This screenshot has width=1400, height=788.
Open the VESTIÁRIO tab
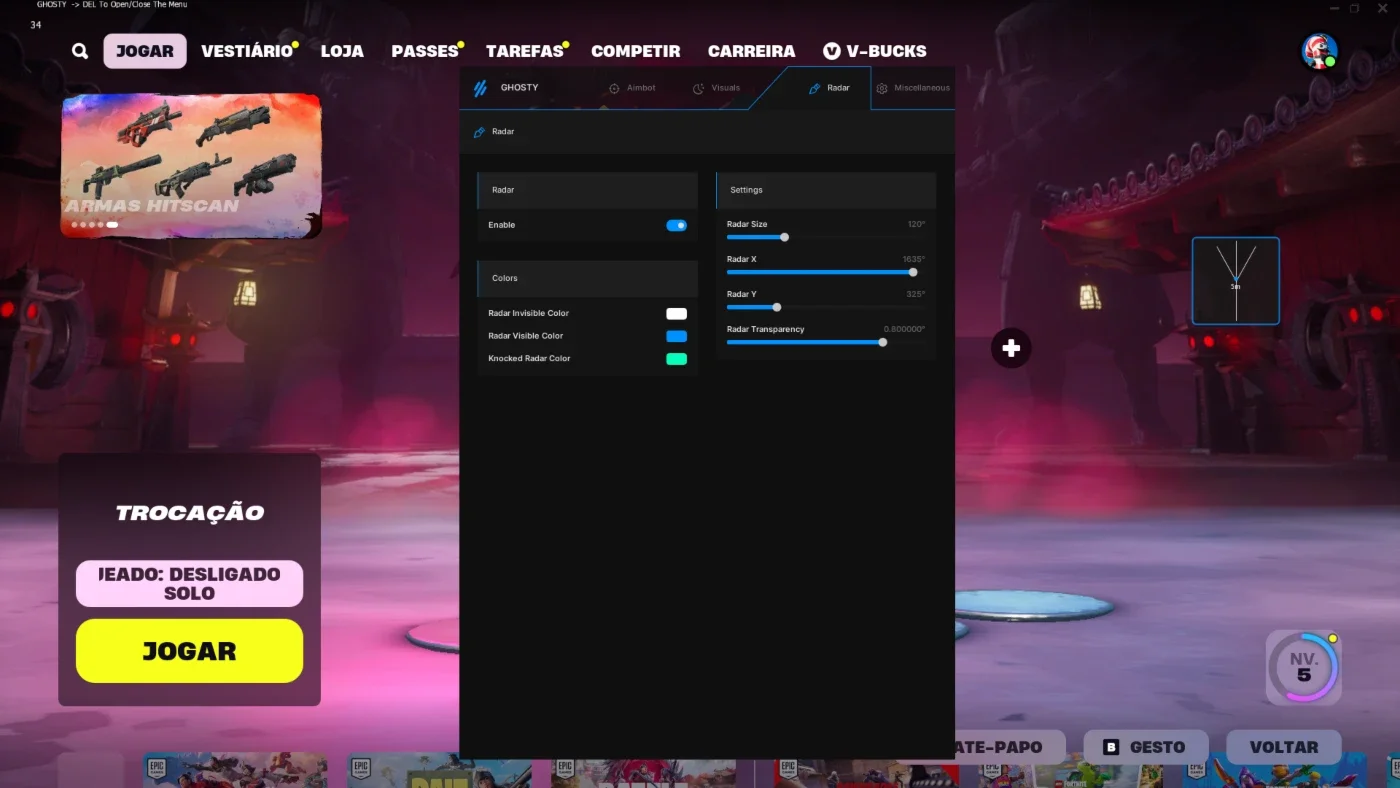click(246, 51)
